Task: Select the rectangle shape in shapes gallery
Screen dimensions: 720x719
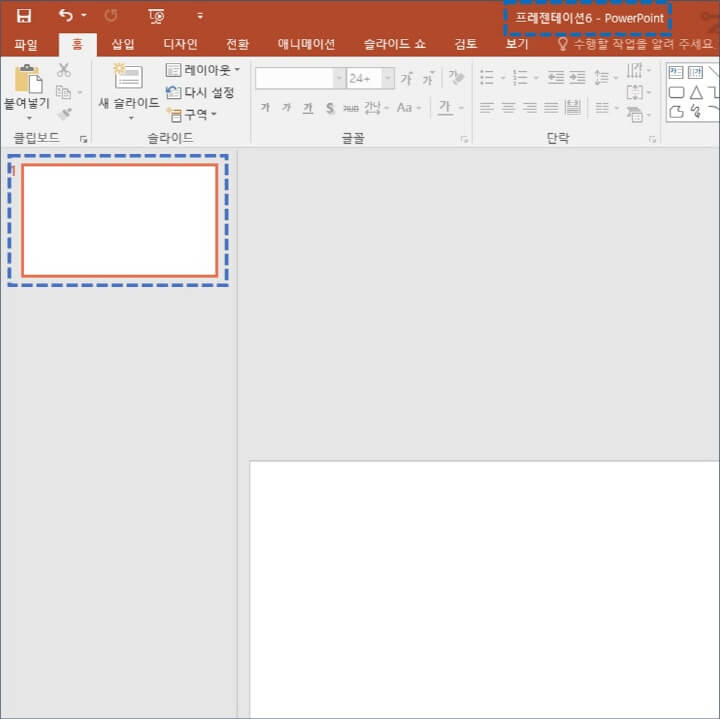Action: click(x=676, y=92)
